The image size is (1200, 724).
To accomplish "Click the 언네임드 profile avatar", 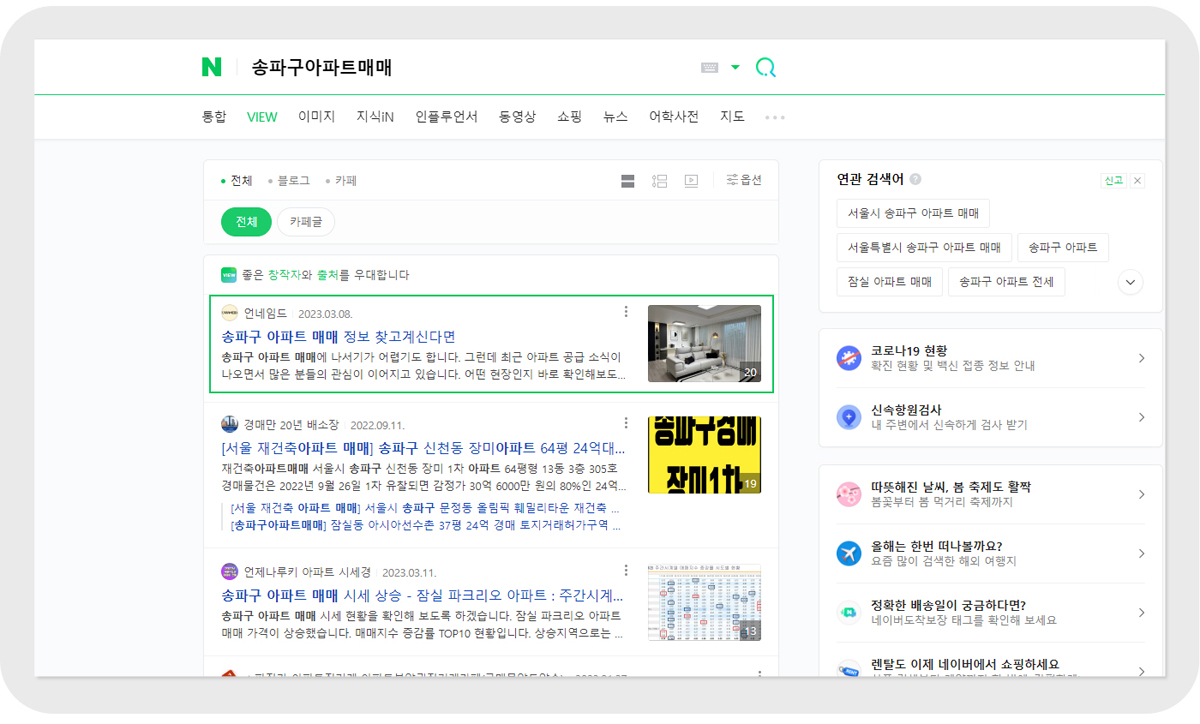I will click(x=229, y=313).
